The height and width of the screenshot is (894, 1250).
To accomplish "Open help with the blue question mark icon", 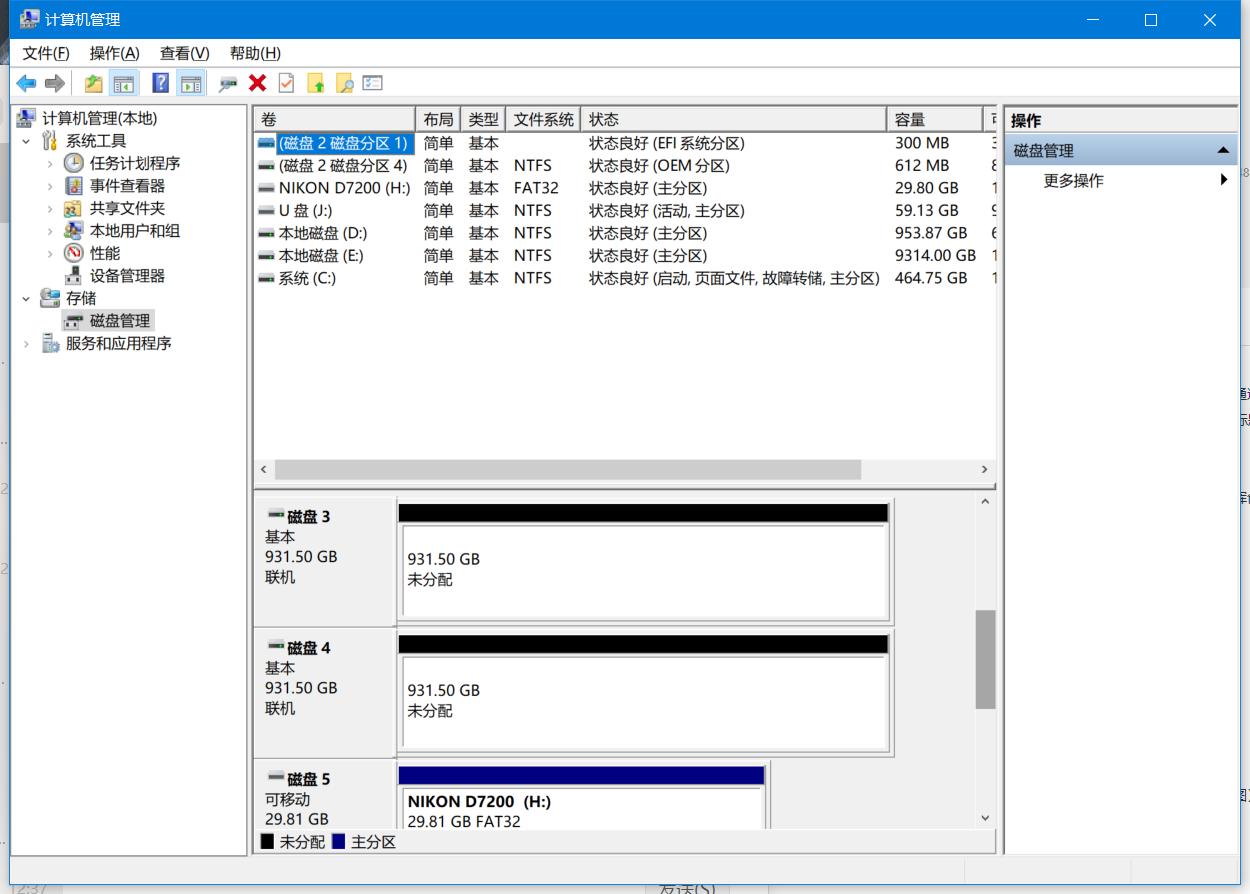I will pyautogui.click(x=160, y=84).
